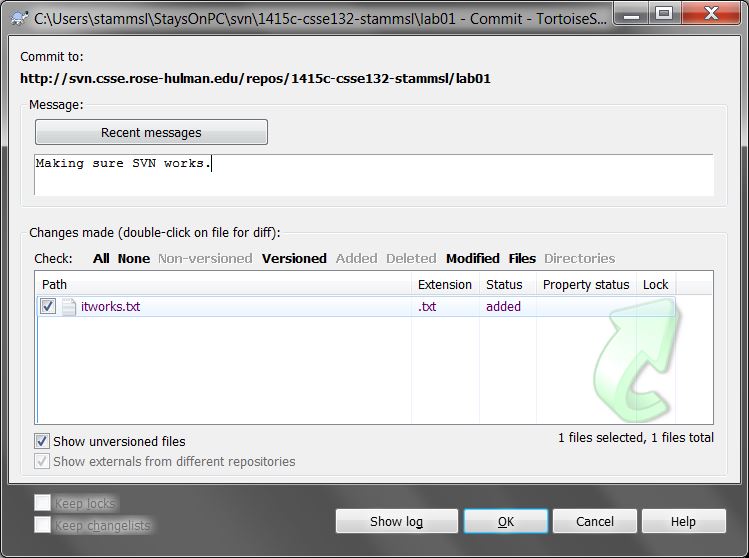The width and height of the screenshot is (749, 558).
Task: Check All files link
Action: [101, 258]
